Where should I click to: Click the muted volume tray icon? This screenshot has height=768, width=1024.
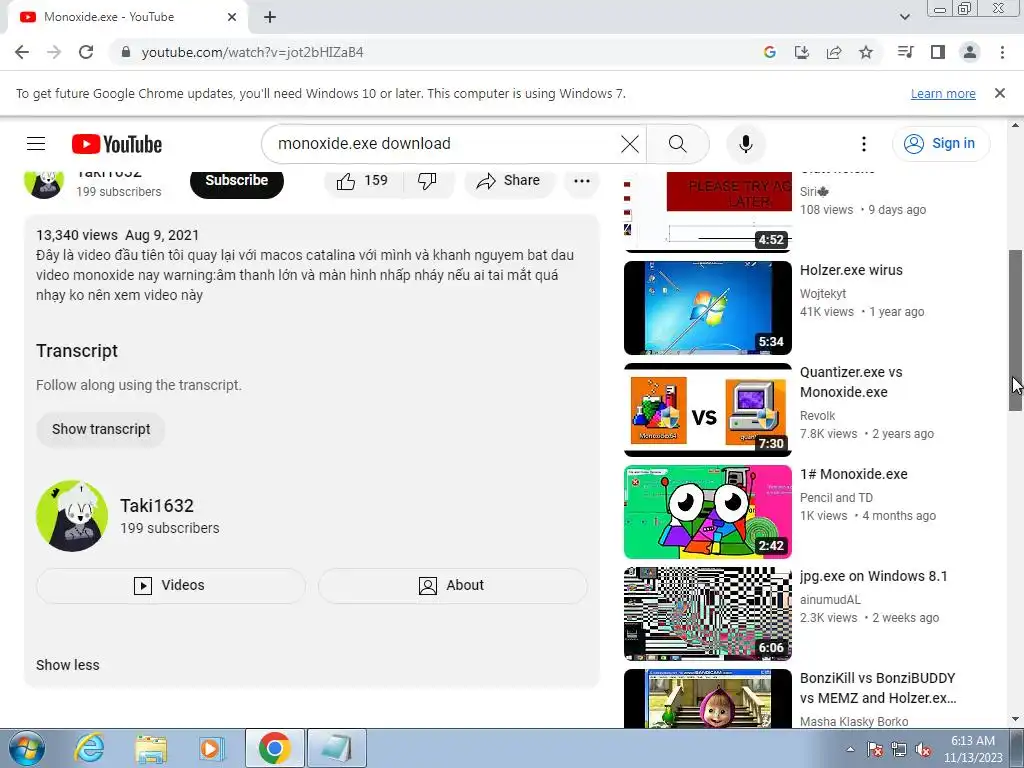(x=923, y=749)
